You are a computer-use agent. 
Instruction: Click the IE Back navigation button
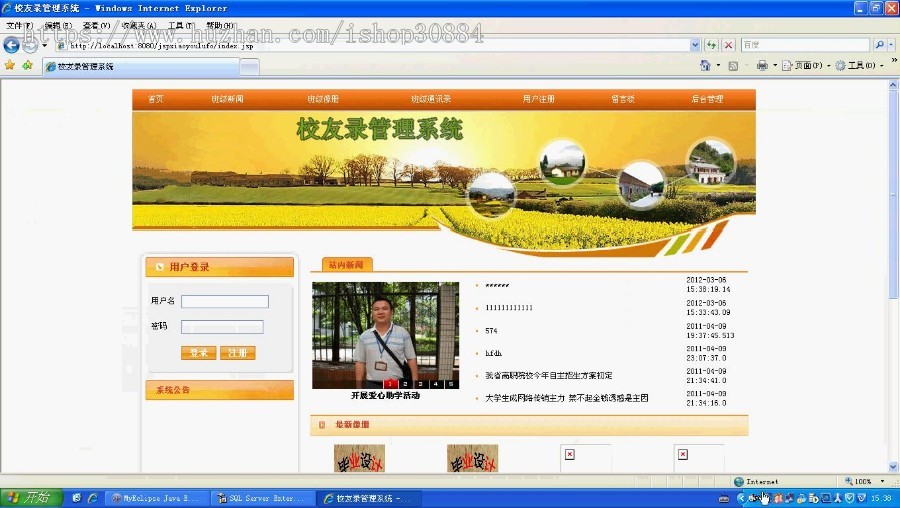tap(11, 45)
